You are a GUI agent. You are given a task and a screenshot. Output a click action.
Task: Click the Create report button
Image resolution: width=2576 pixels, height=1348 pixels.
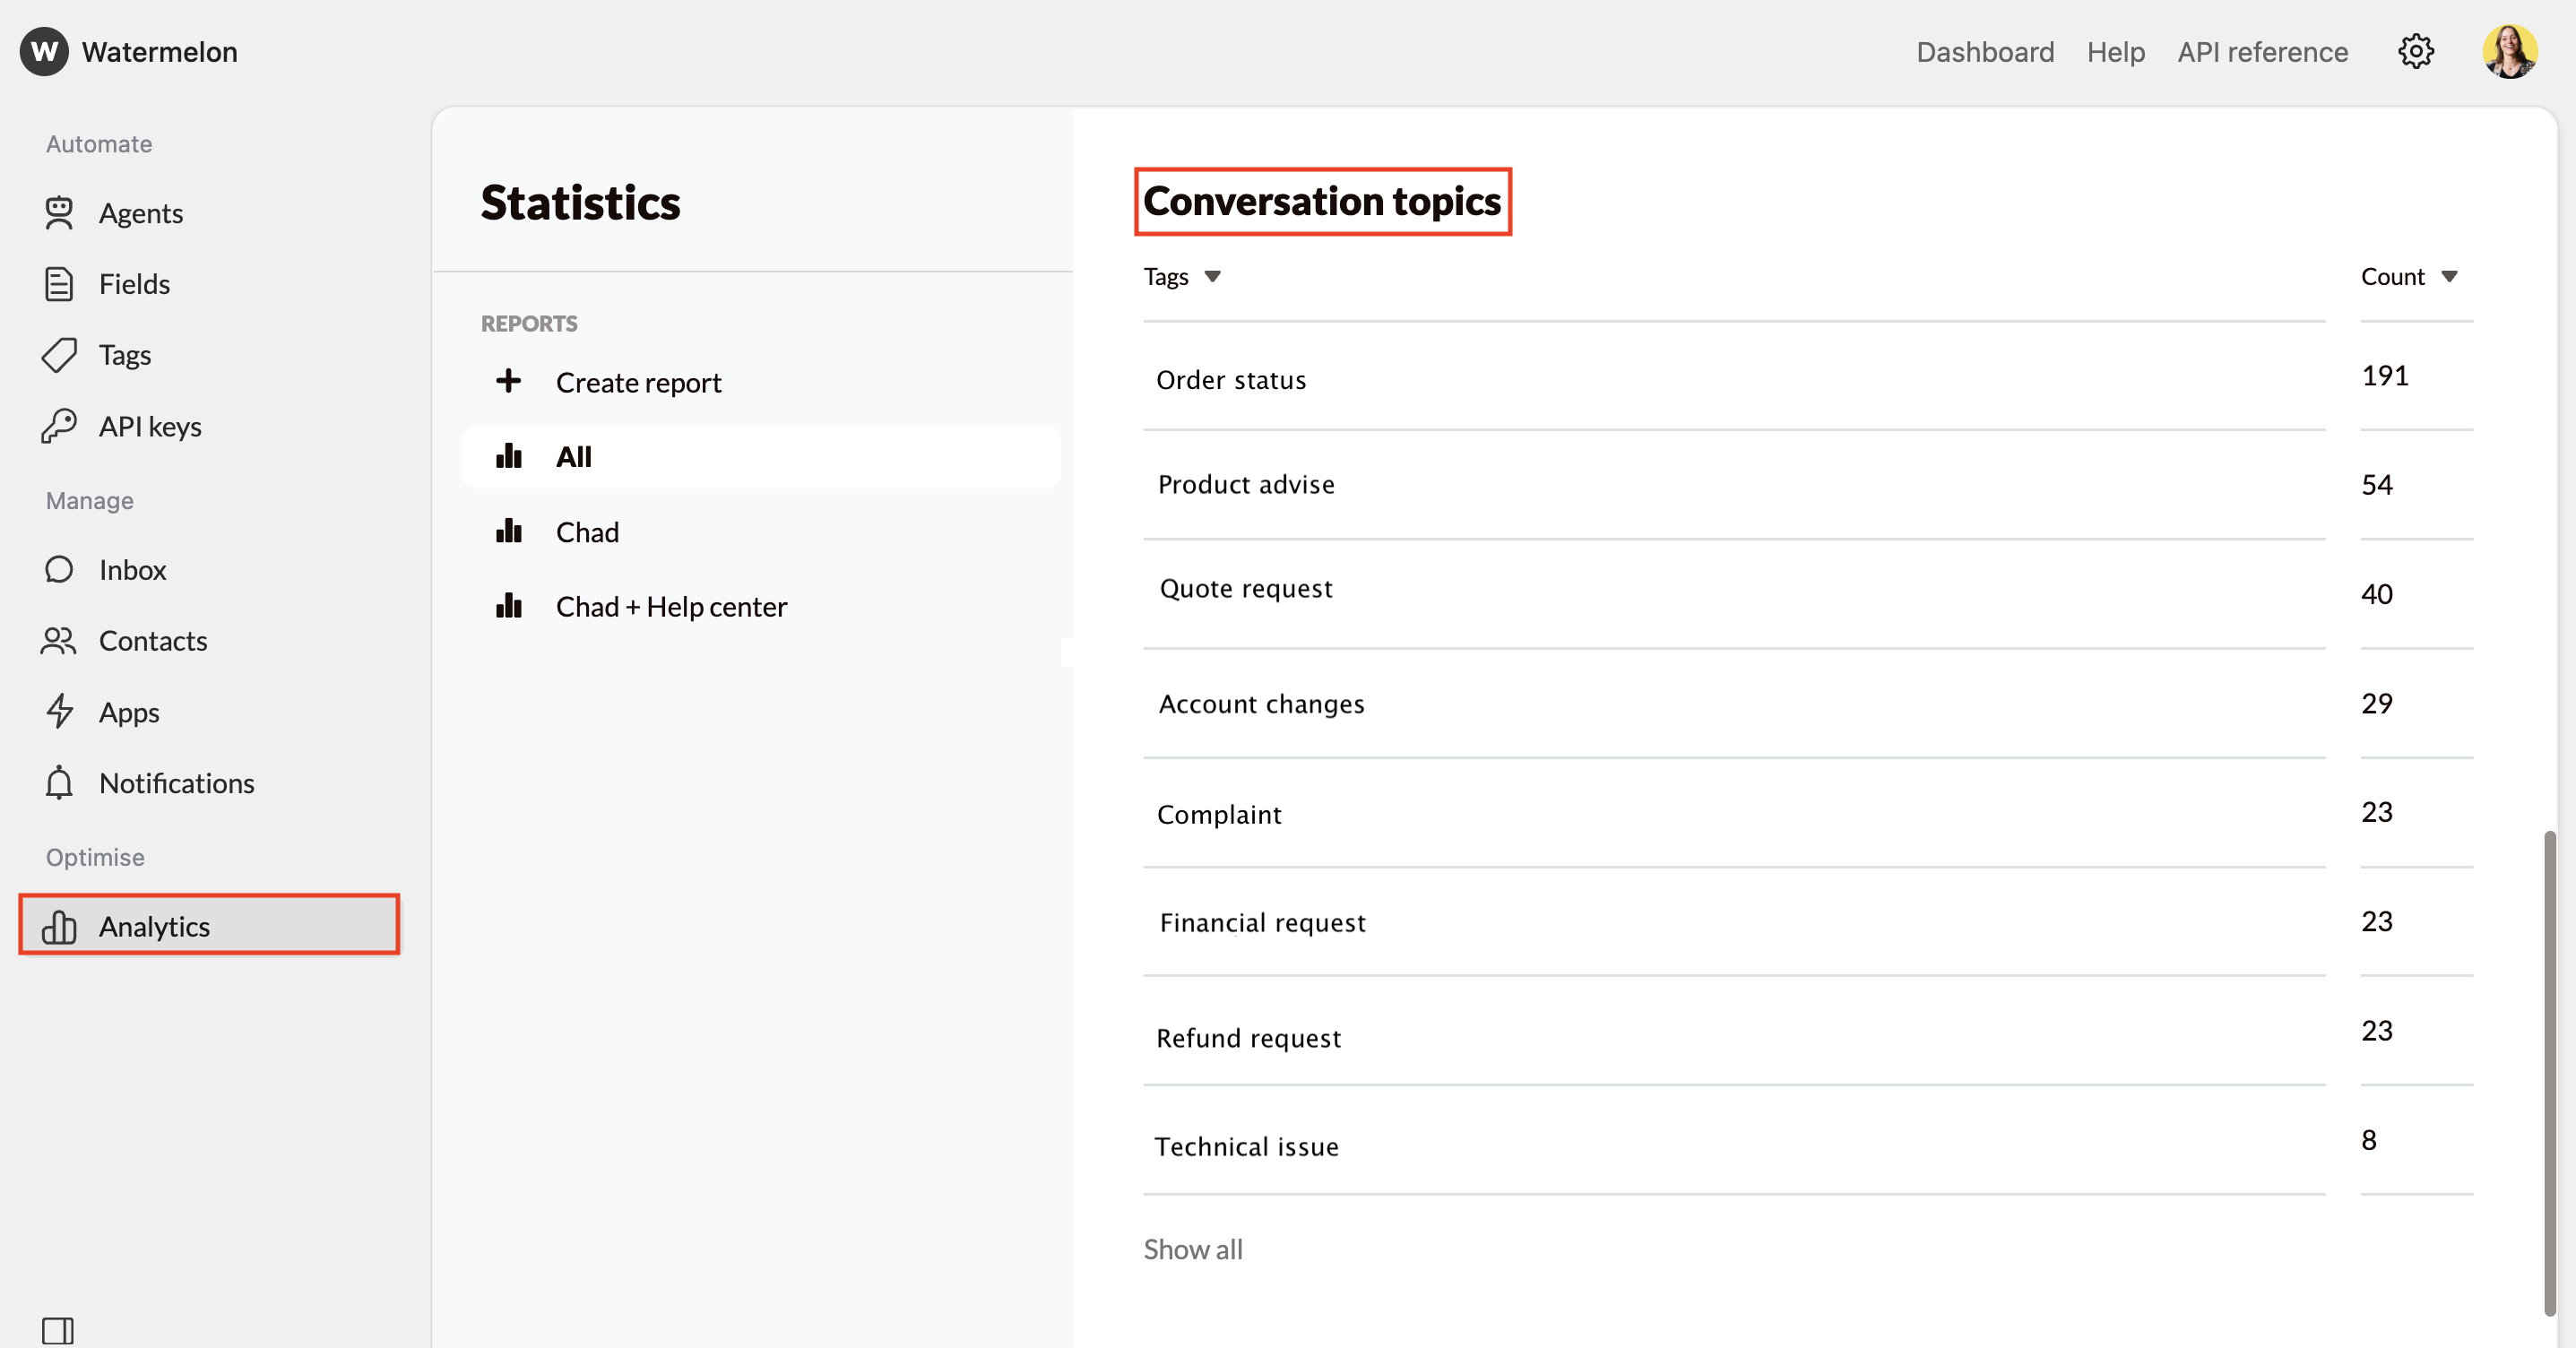[638, 382]
